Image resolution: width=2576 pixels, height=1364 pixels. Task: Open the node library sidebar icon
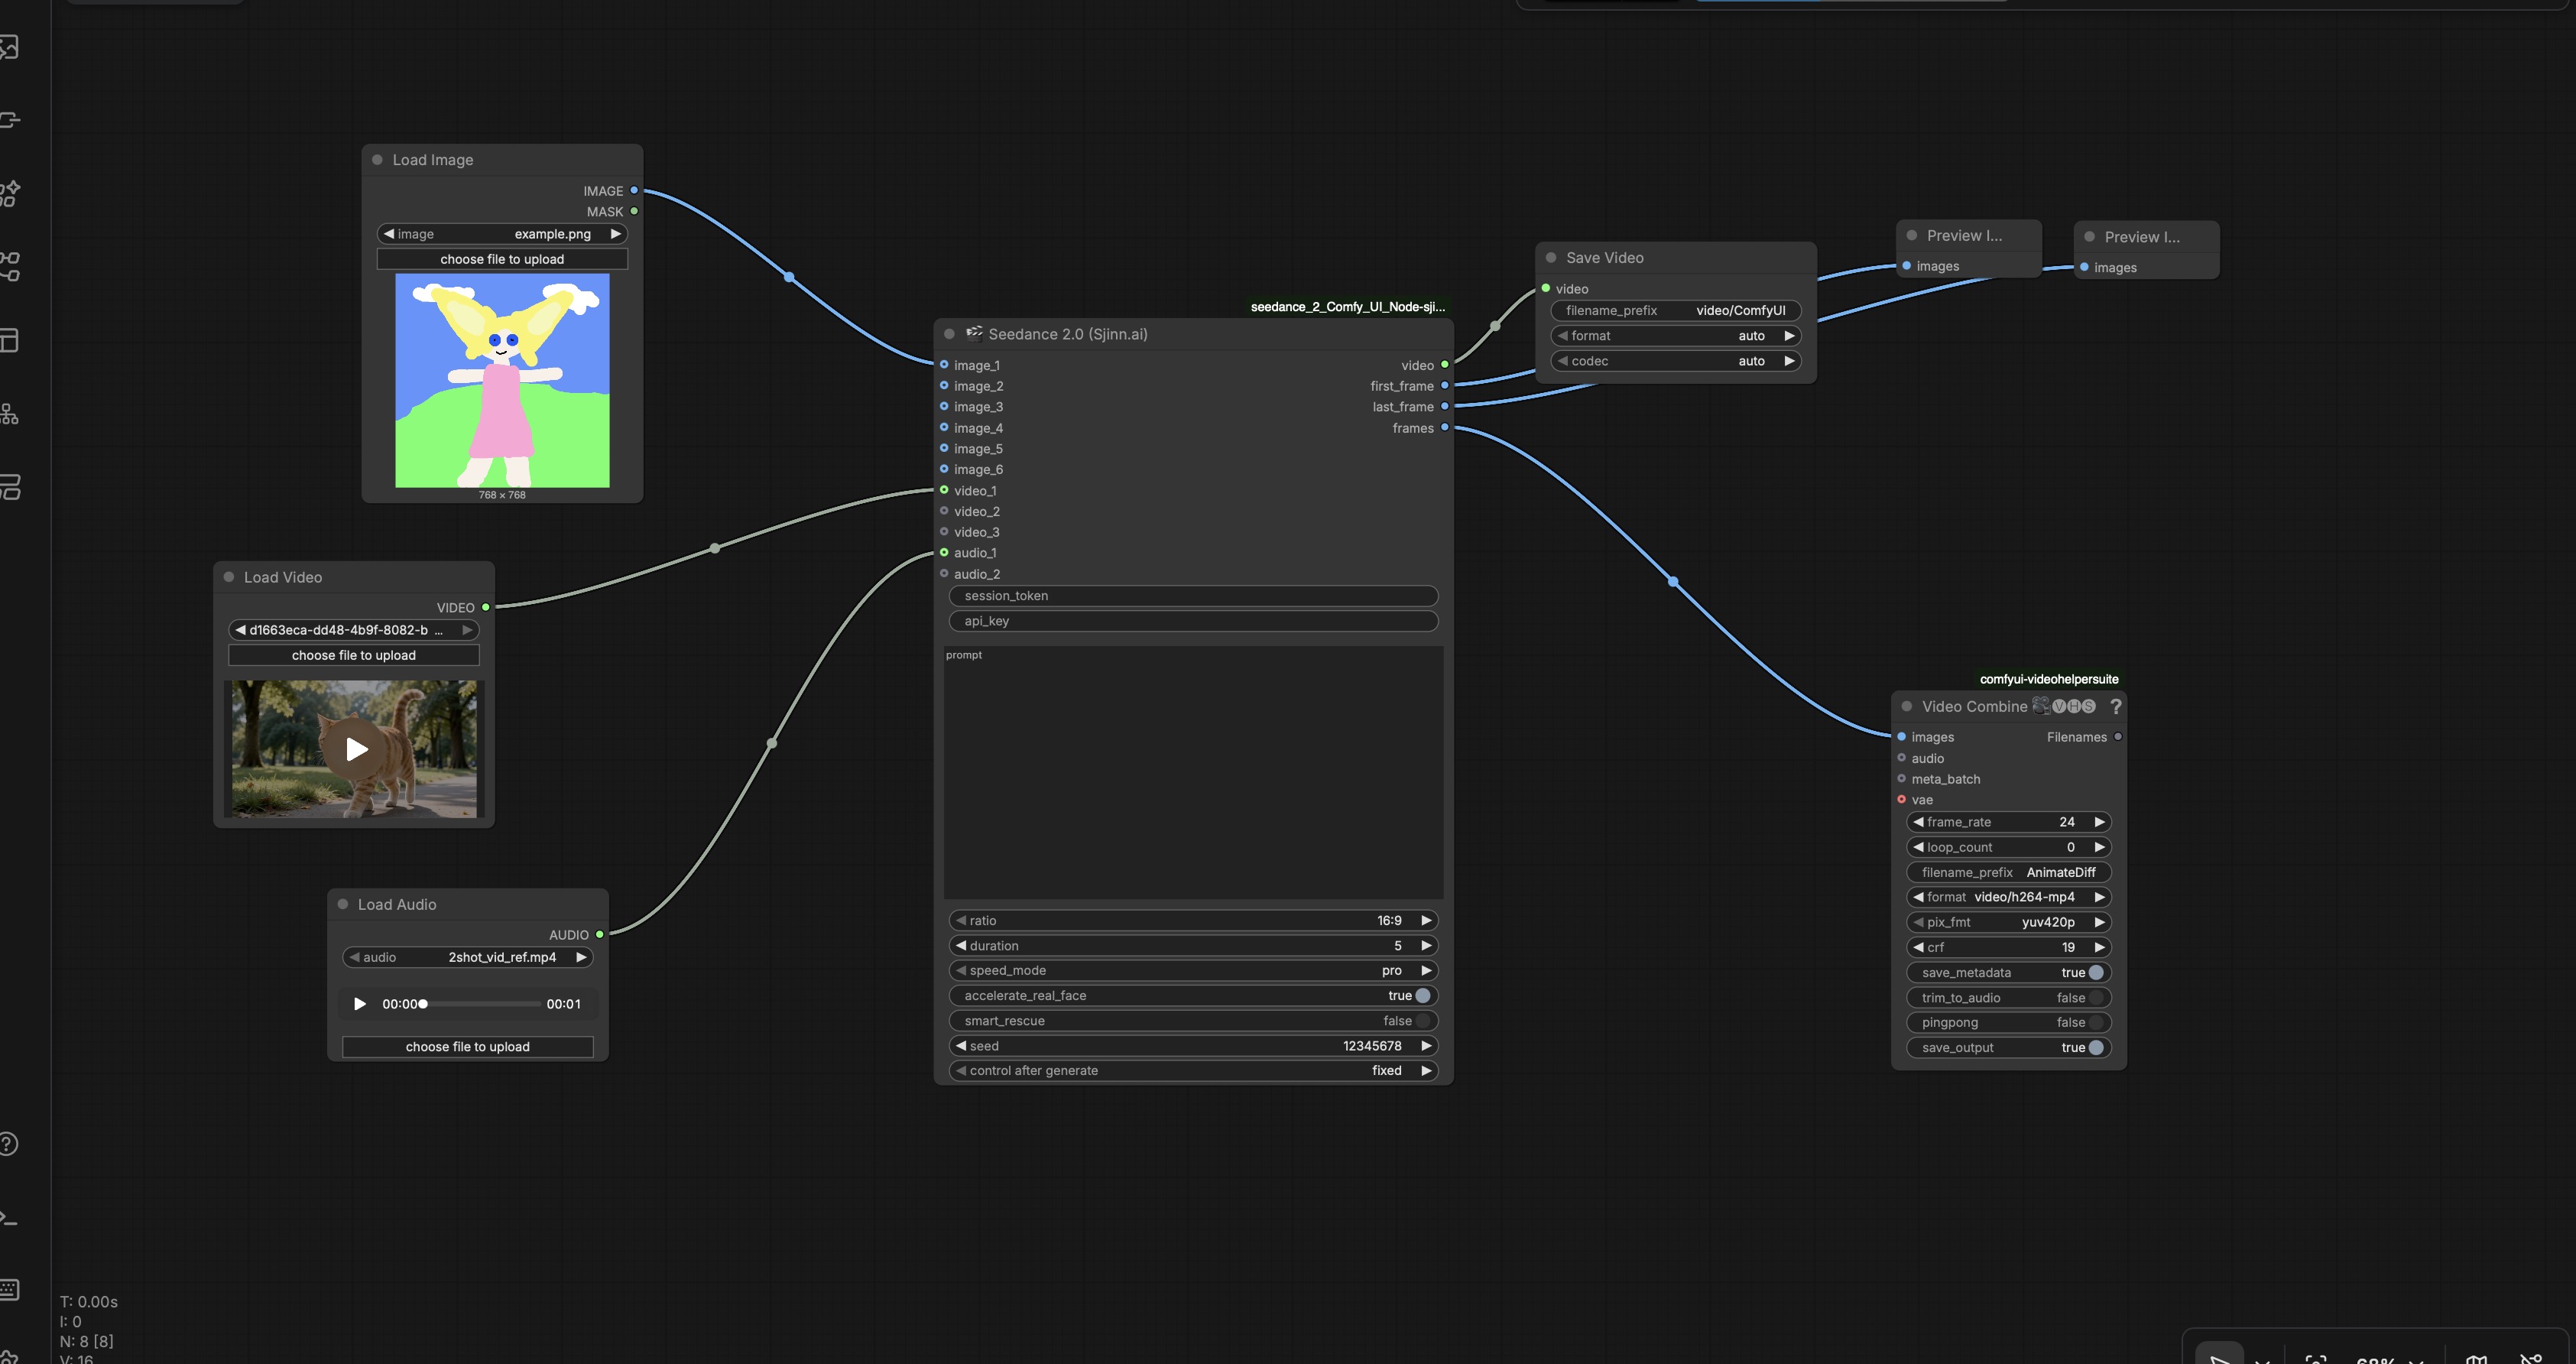(x=9, y=120)
